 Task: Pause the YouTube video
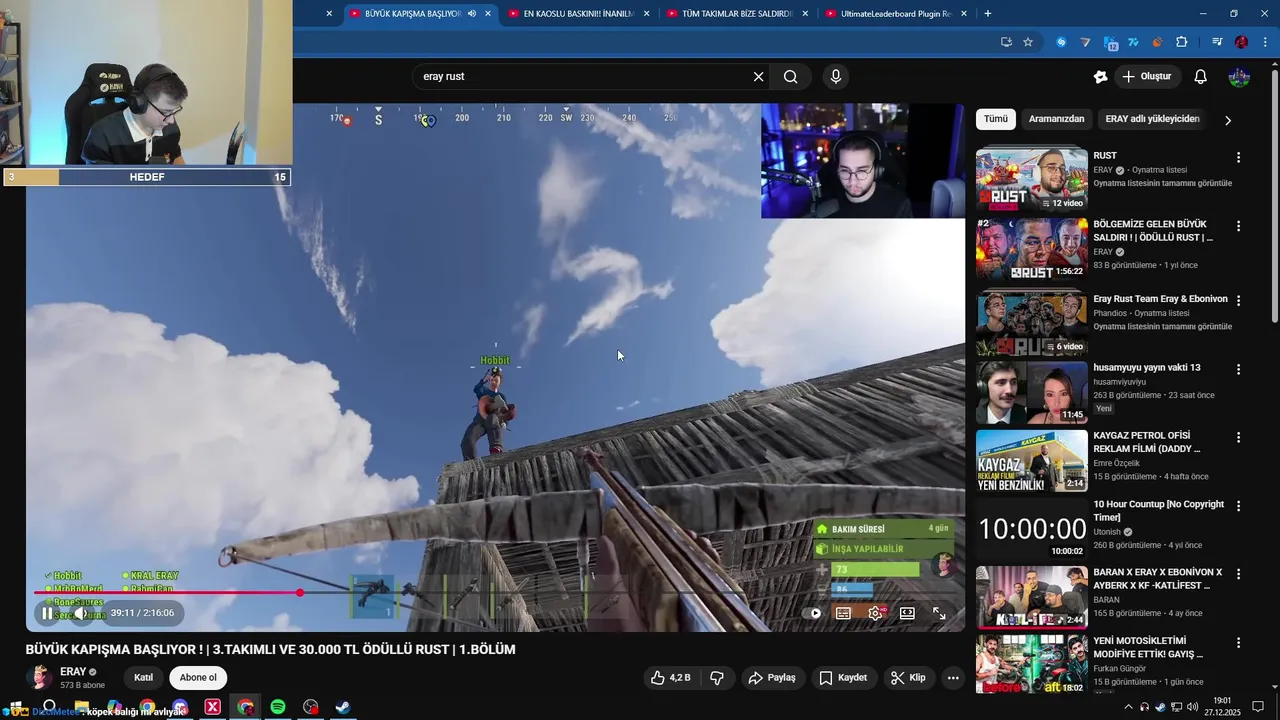(47, 613)
